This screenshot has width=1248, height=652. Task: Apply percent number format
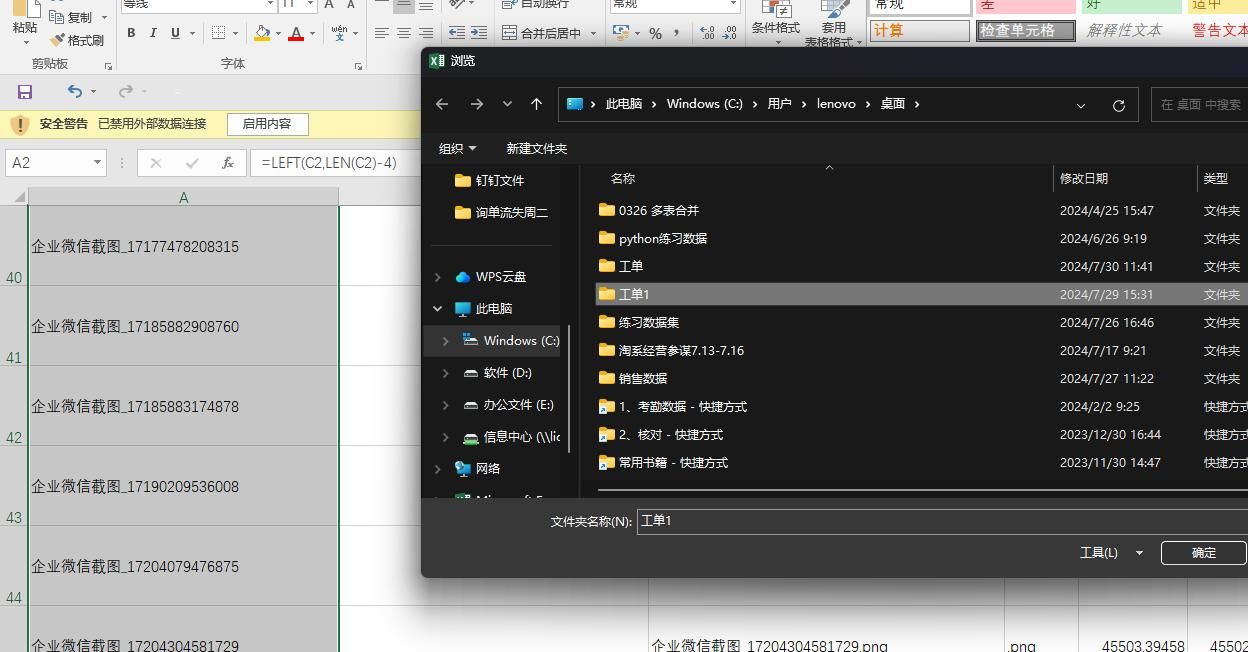(657, 33)
